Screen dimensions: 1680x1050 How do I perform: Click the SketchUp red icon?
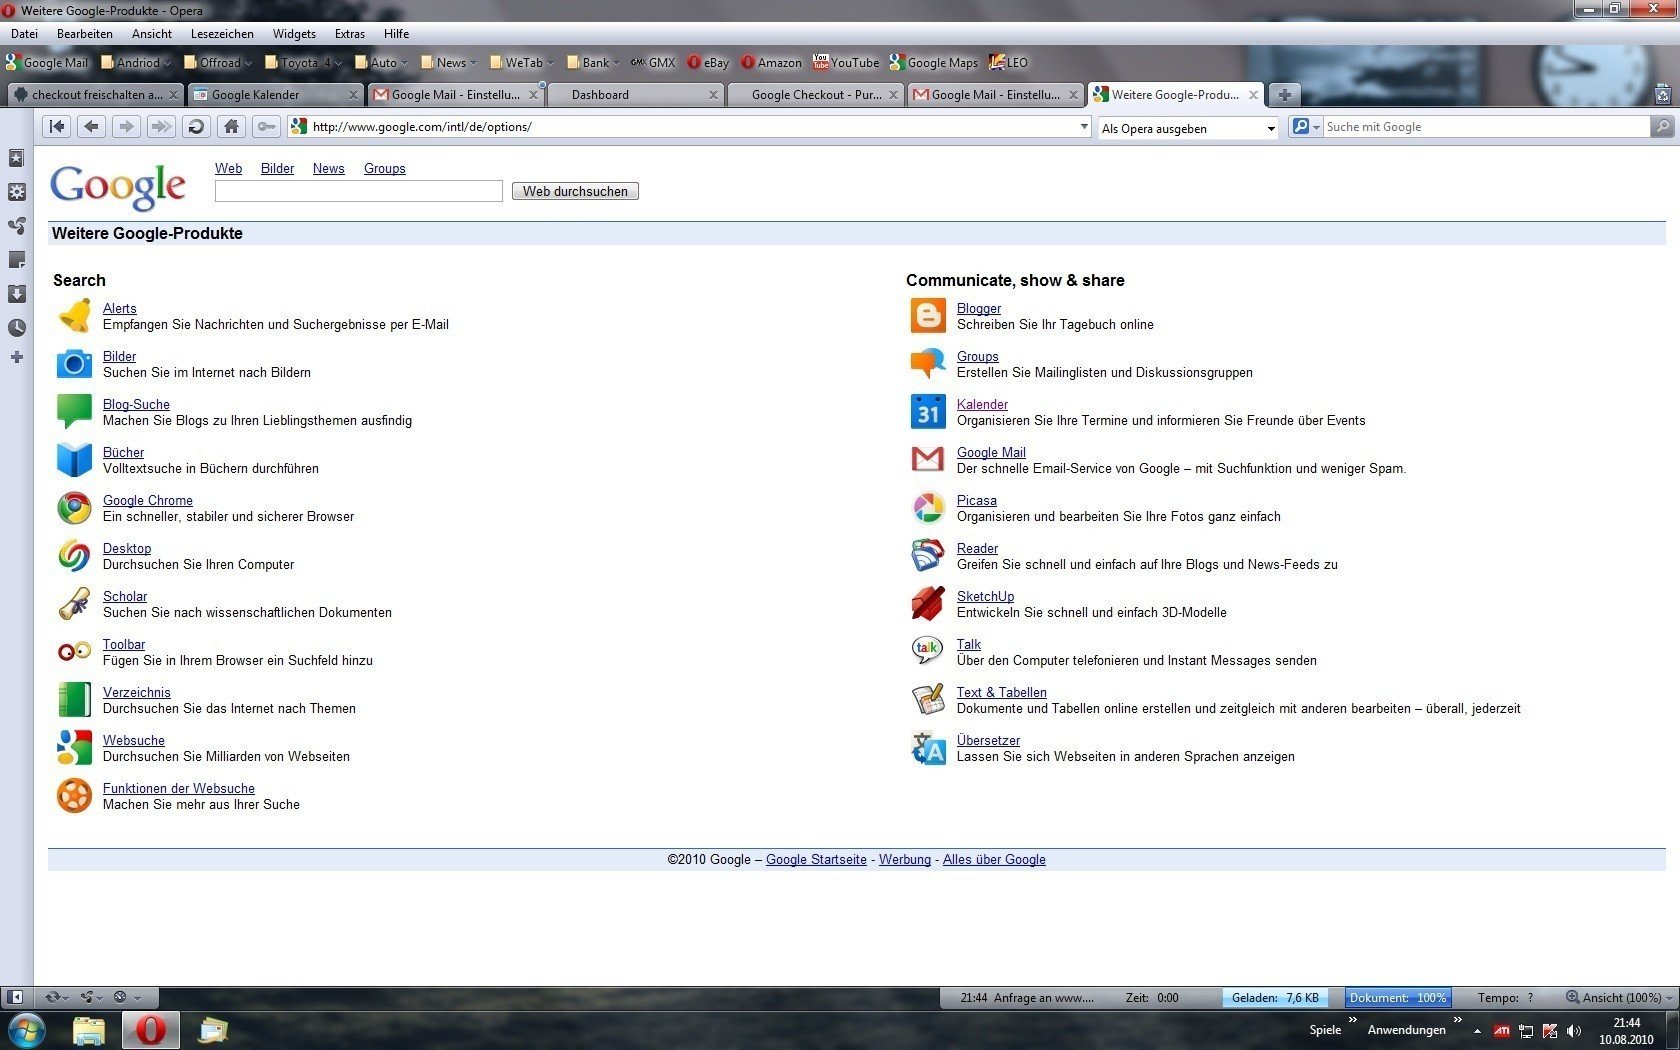(928, 604)
